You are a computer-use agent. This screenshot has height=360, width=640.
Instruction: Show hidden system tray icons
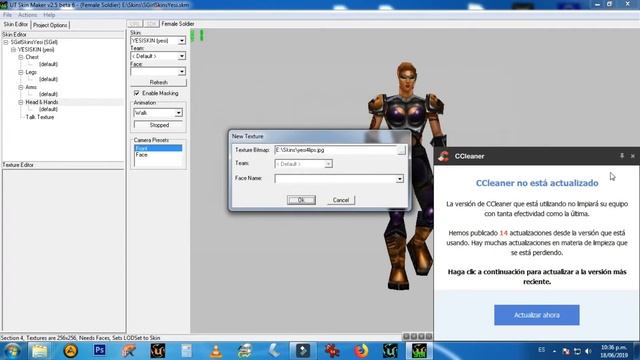(554, 351)
